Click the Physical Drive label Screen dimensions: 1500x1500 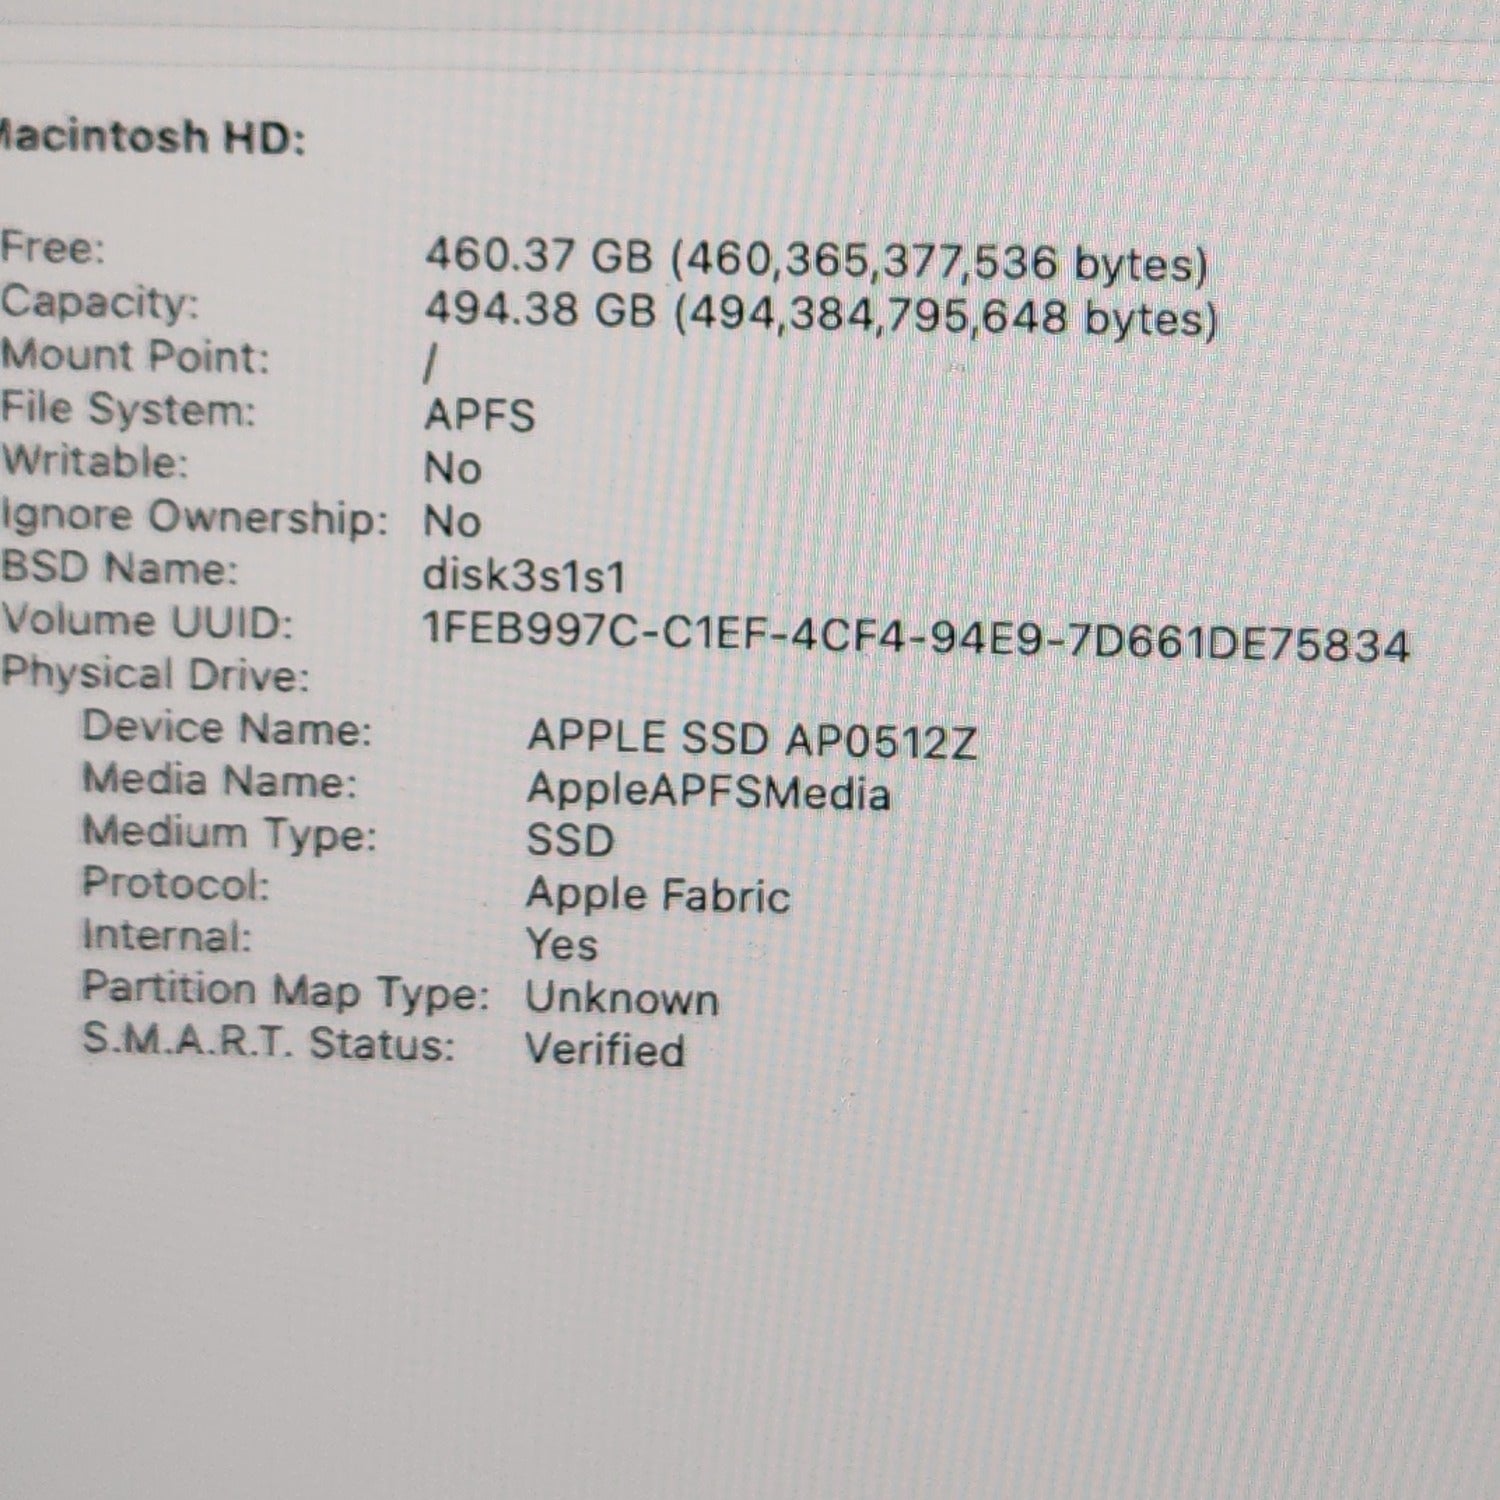[155, 675]
